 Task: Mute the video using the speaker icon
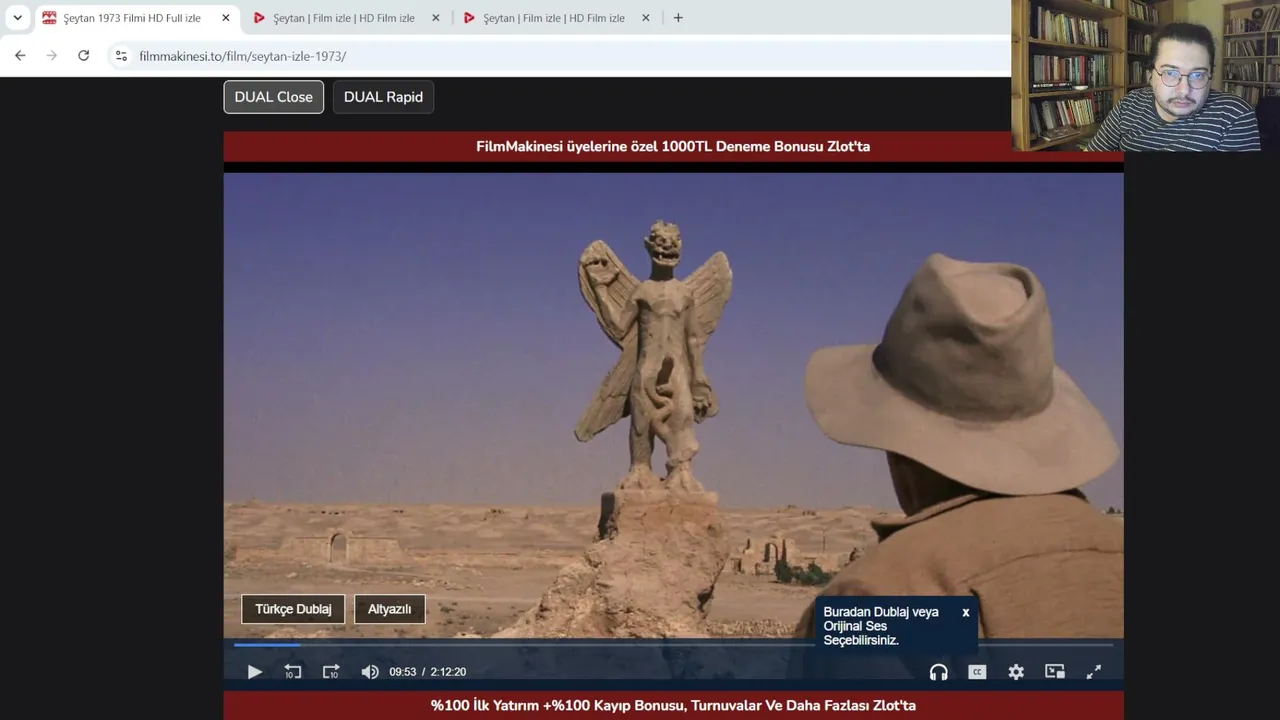[x=370, y=672]
